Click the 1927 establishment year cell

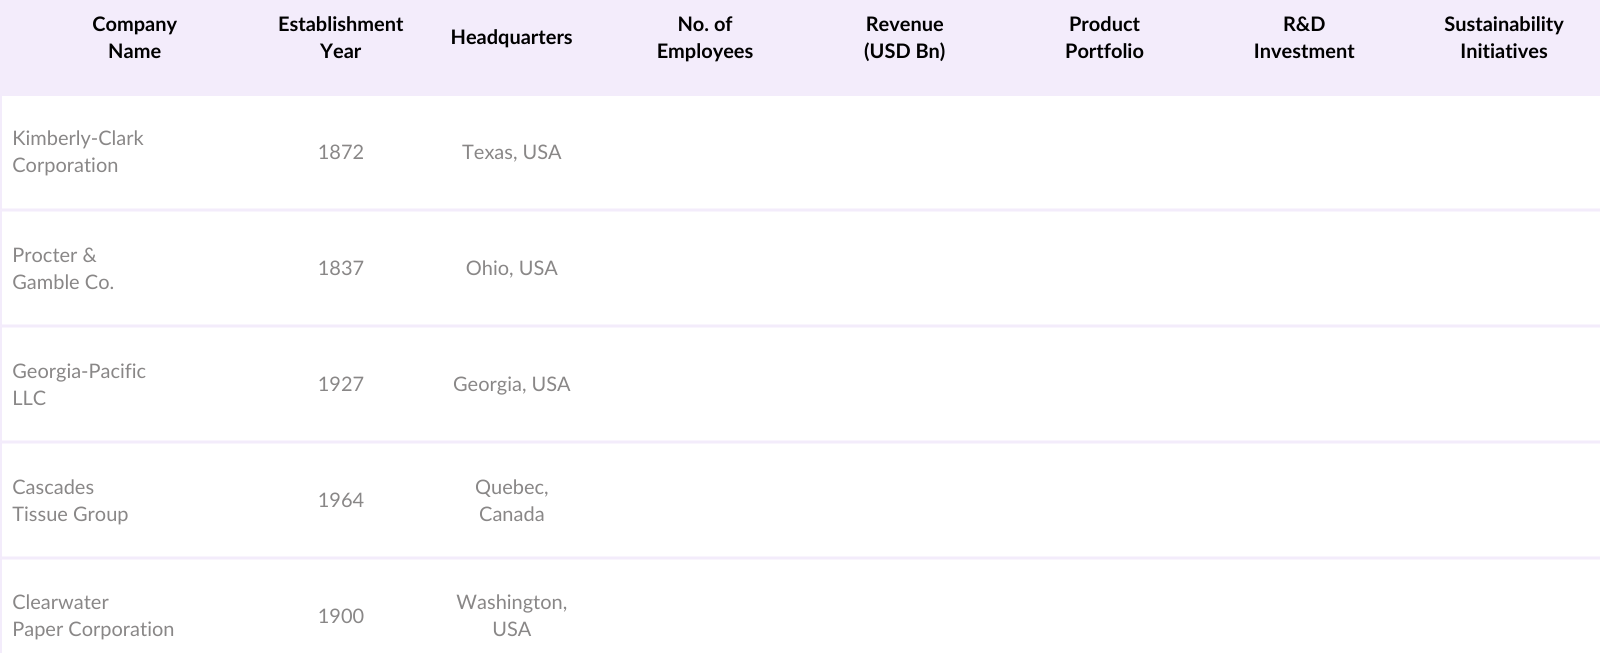[340, 384]
